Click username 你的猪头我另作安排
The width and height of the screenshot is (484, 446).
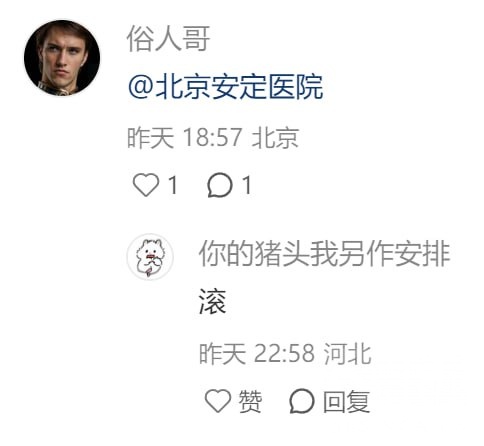[324, 254]
